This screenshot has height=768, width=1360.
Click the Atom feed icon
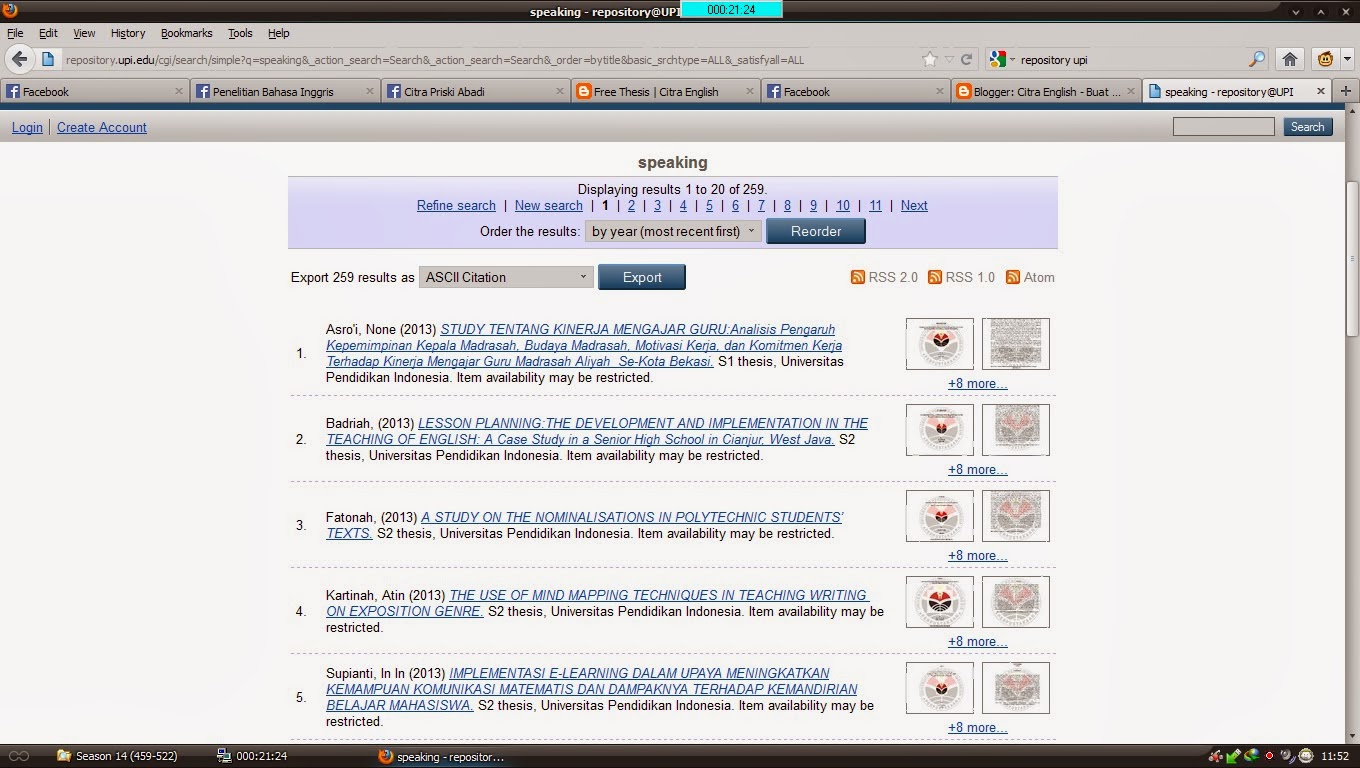(1009, 277)
